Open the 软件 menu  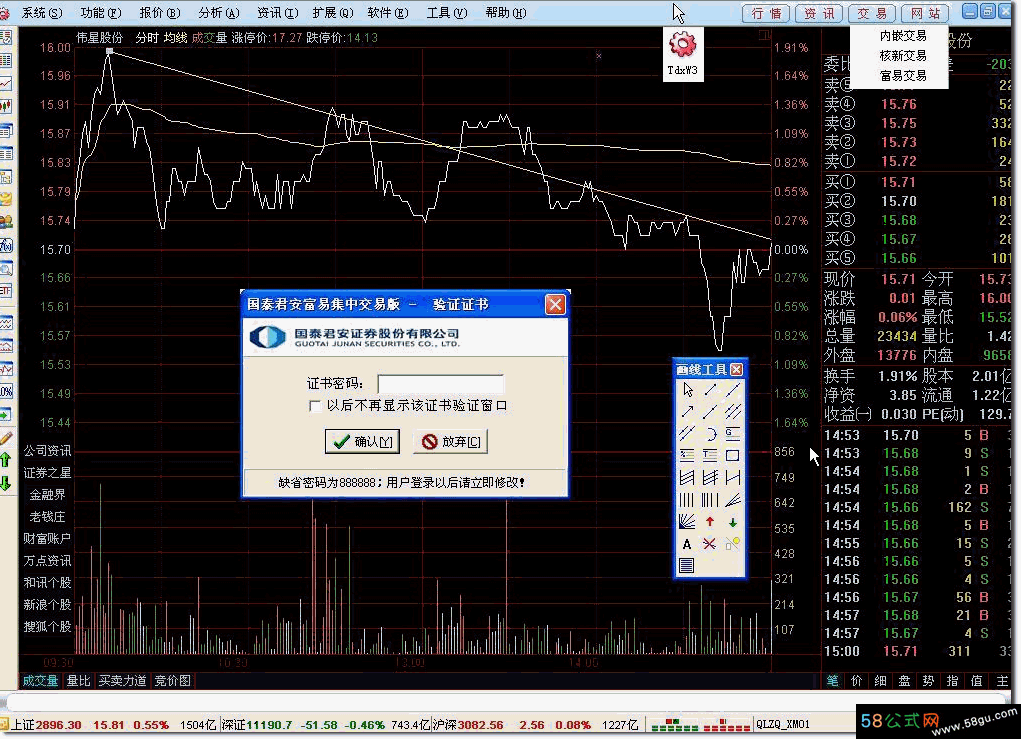coord(388,12)
